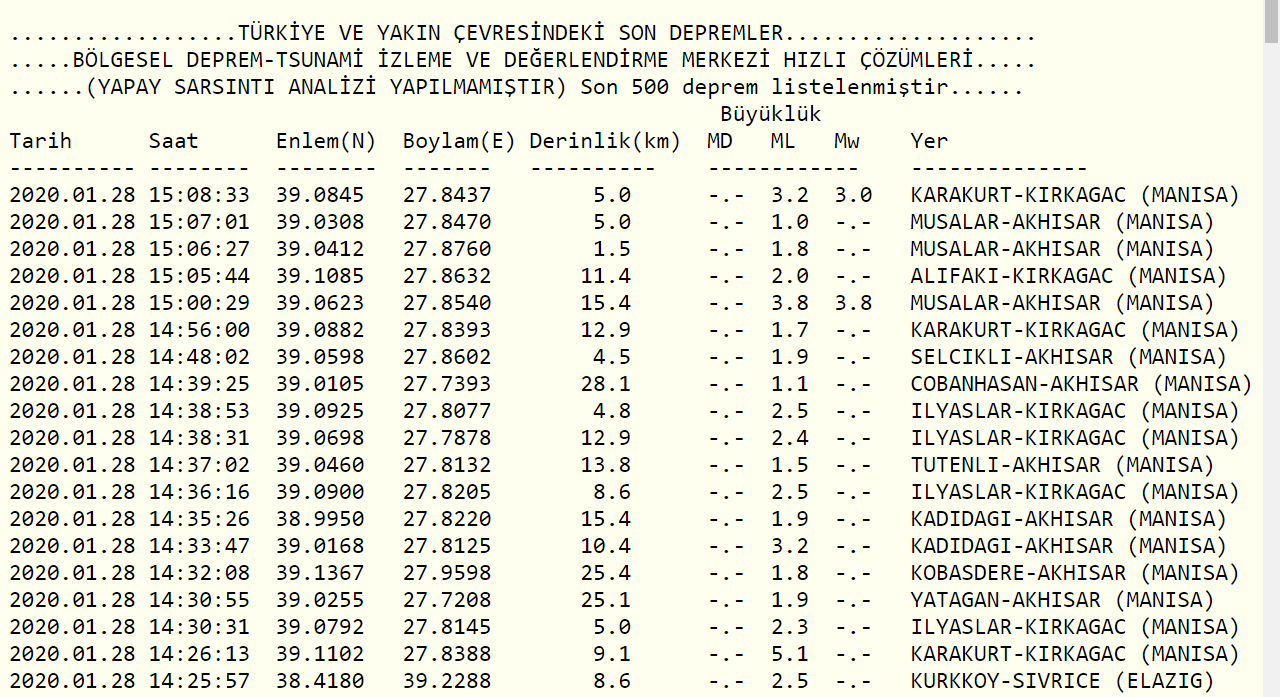Click the Yer column header
The height and width of the screenshot is (697, 1280).
929,141
